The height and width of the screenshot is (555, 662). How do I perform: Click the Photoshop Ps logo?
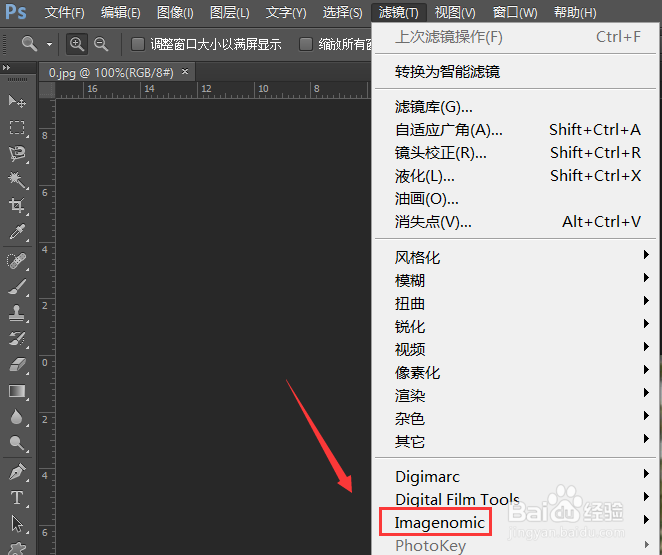[16, 12]
